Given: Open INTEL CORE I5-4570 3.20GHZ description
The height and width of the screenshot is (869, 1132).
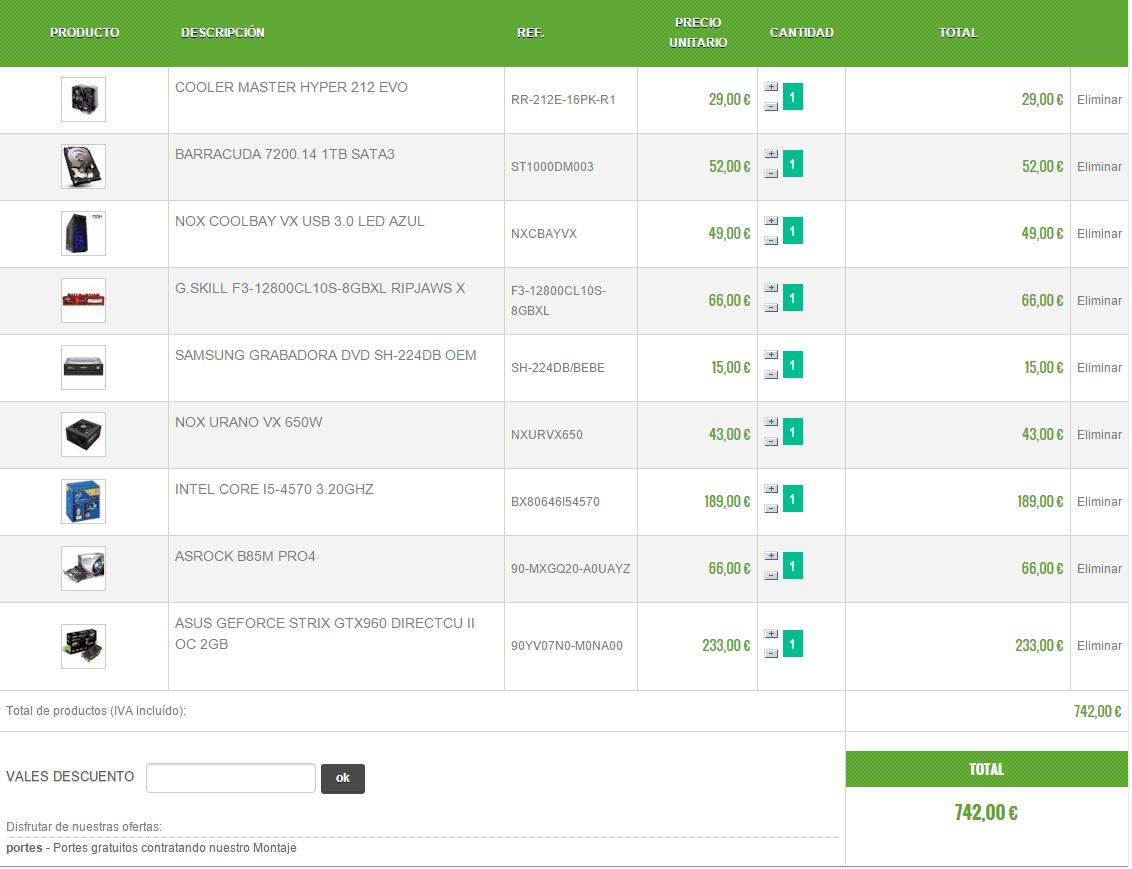Looking at the screenshot, I should tap(274, 489).
